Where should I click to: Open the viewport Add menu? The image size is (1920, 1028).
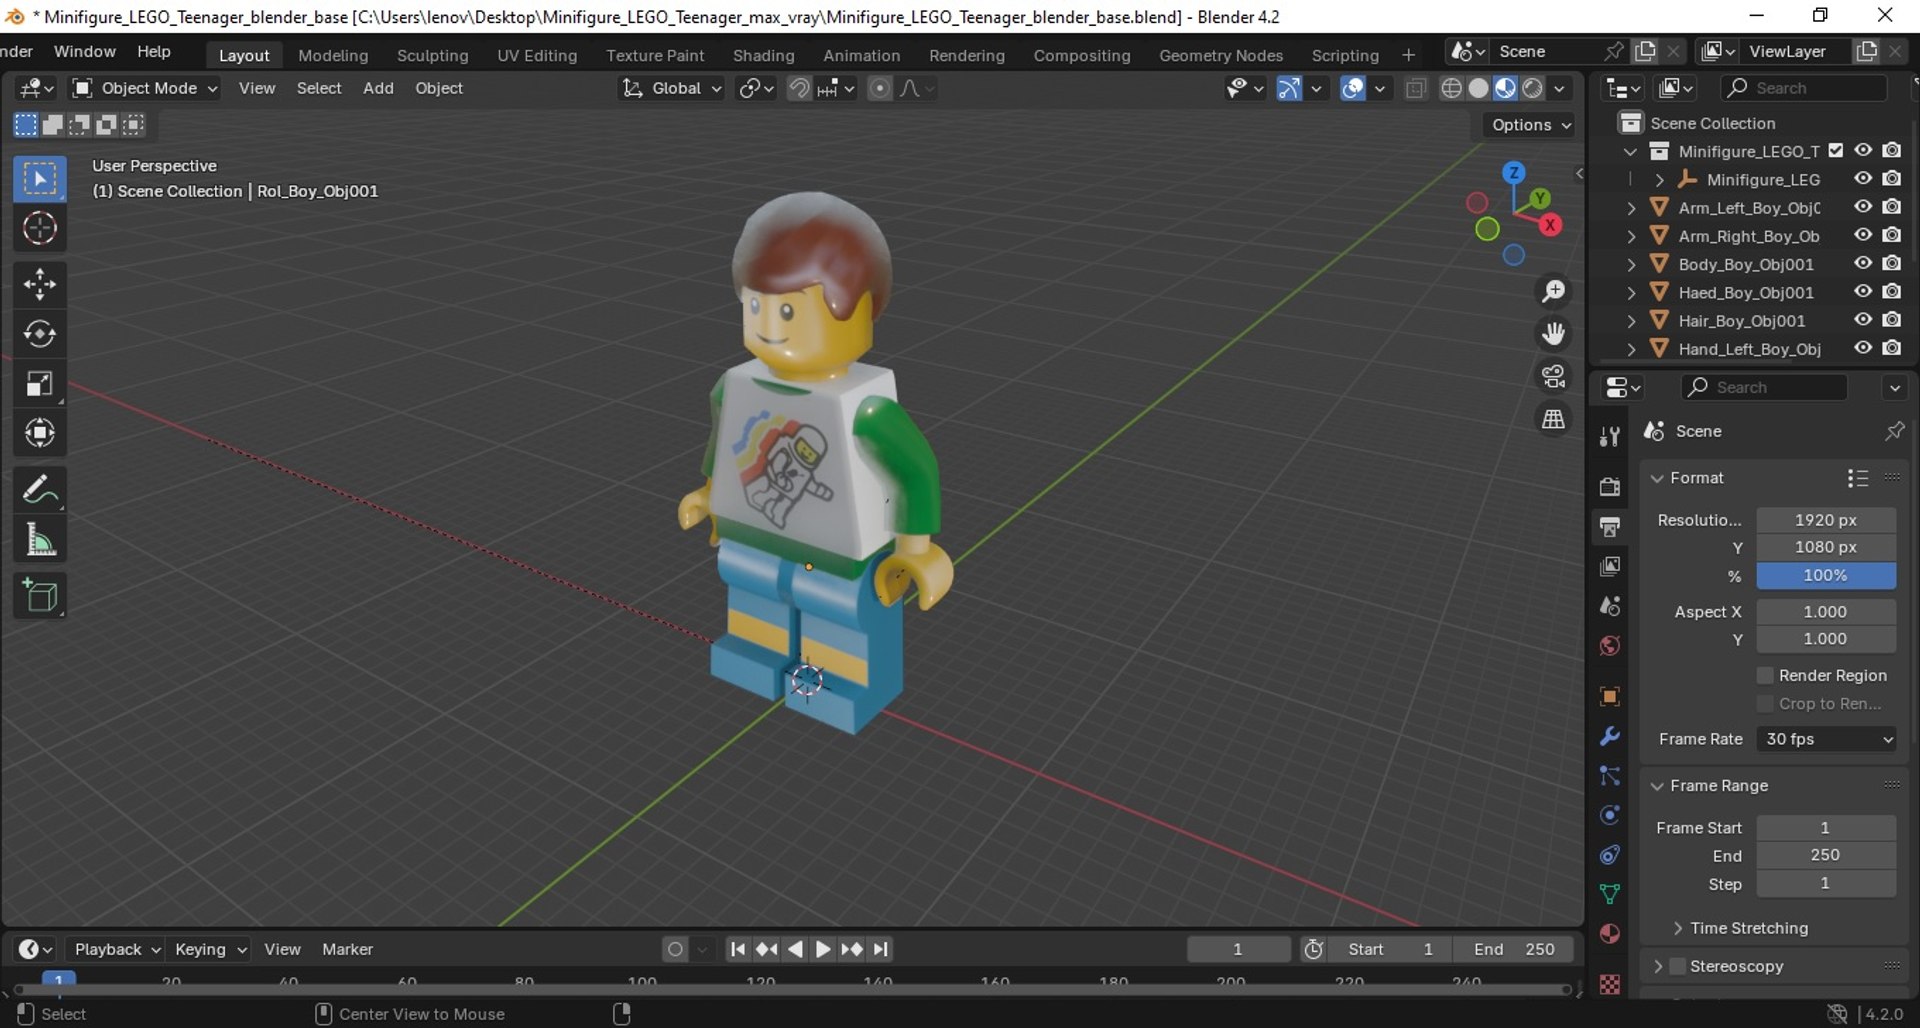click(x=378, y=88)
